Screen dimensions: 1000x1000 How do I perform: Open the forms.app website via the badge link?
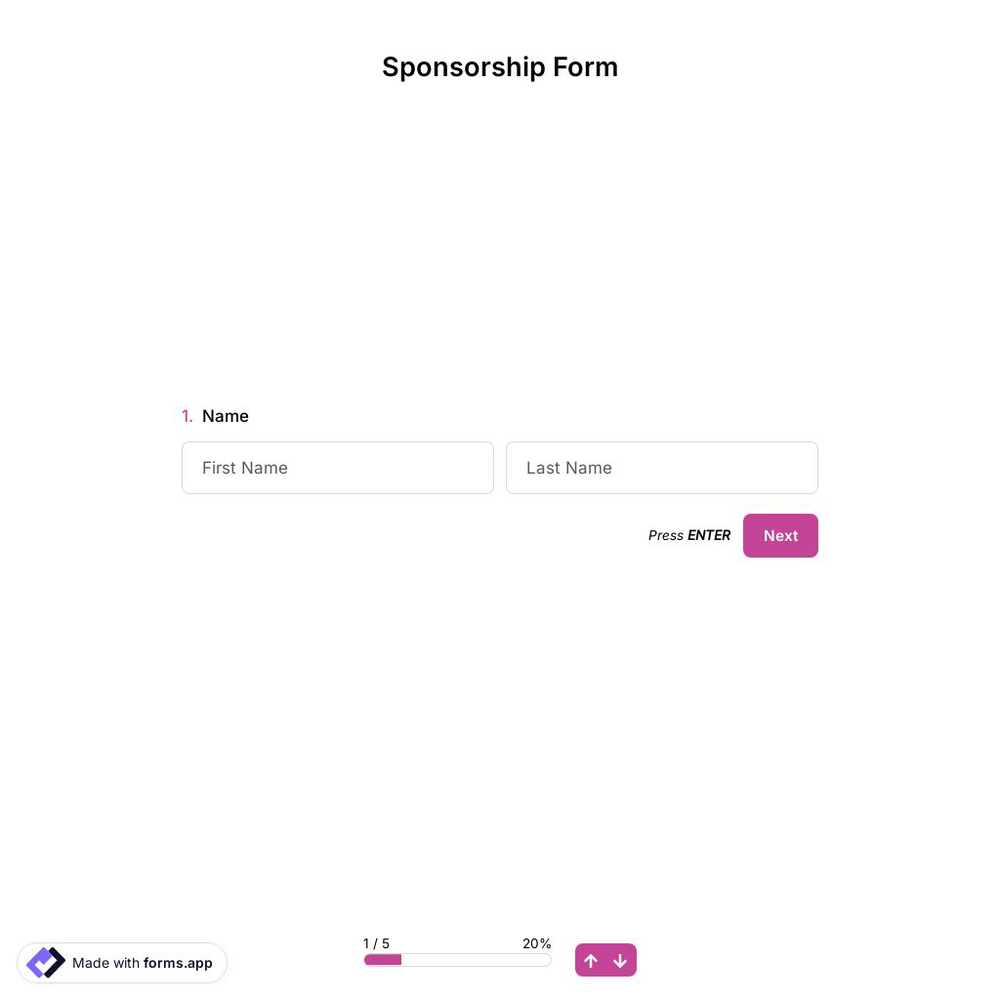(x=121, y=963)
